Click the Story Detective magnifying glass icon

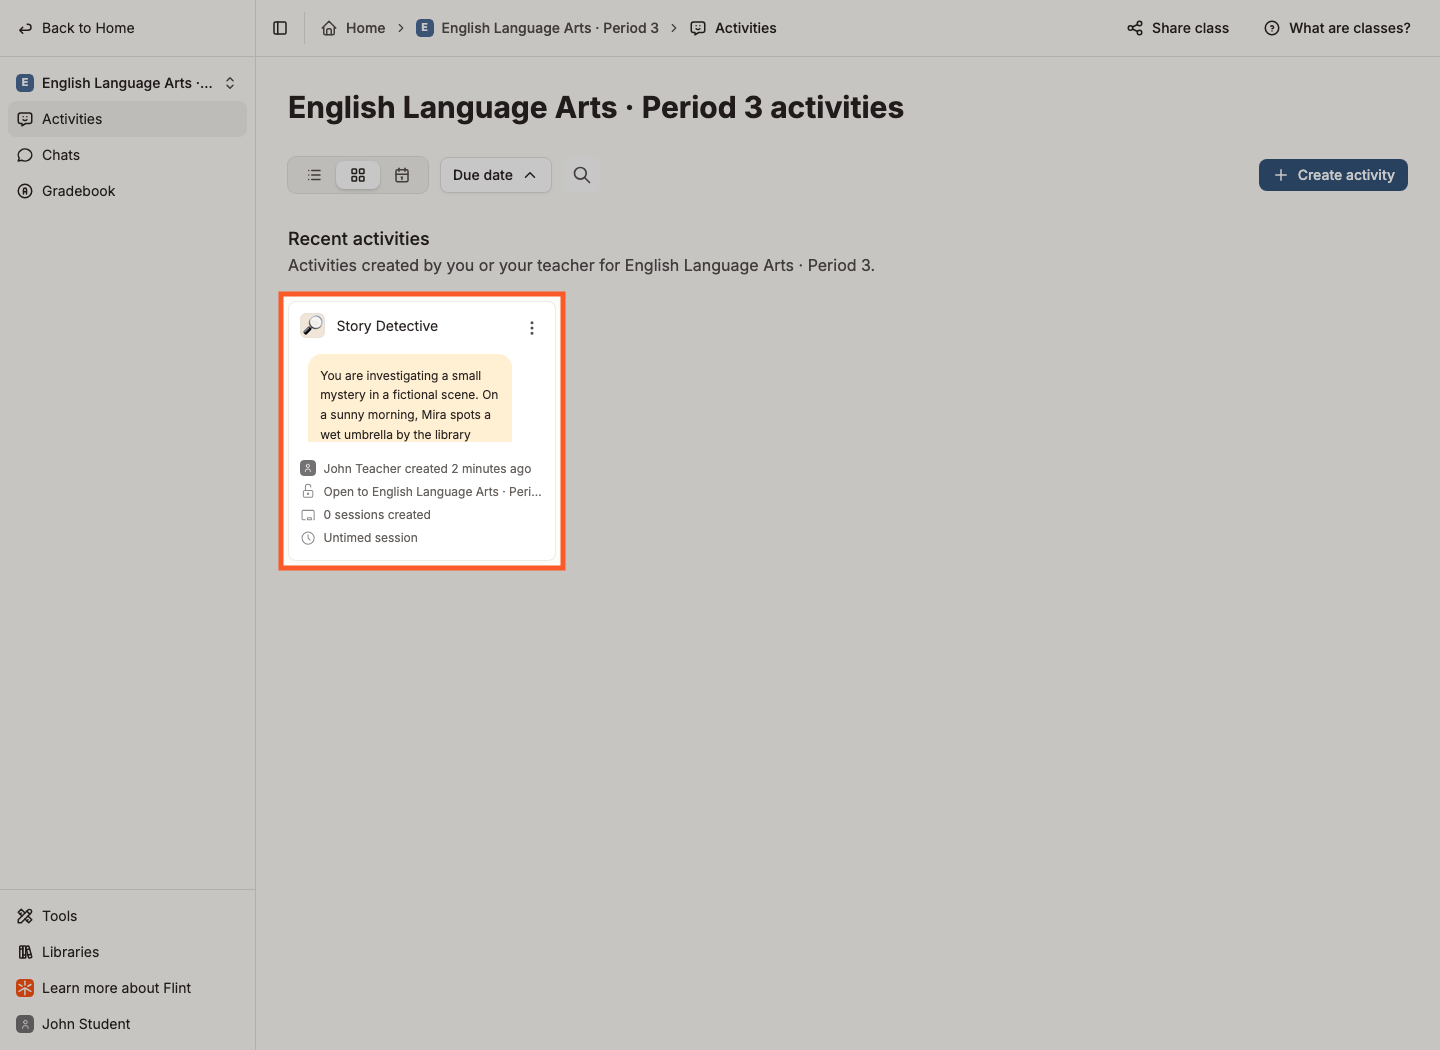[313, 325]
